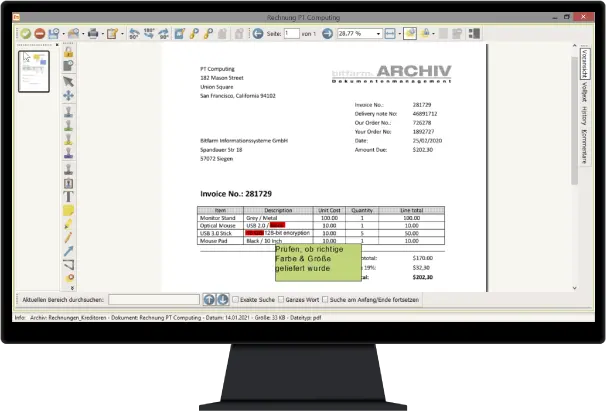Toggle the highlighted annotations display icon
Viewport: 606px width, 411px height.
coord(410,34)
